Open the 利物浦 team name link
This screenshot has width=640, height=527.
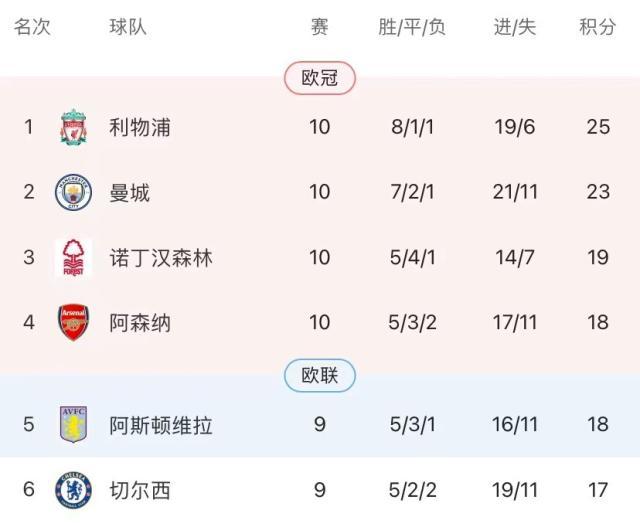140,127
